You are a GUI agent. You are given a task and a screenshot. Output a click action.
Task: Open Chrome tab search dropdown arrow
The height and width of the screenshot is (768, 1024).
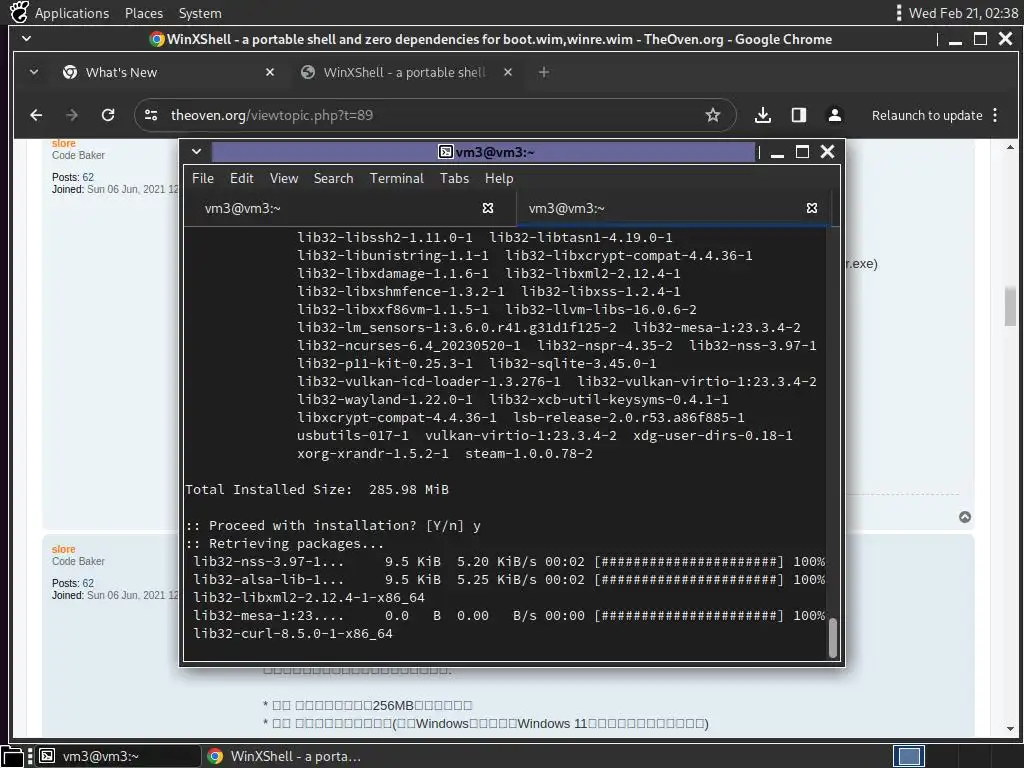pos(34,72)
